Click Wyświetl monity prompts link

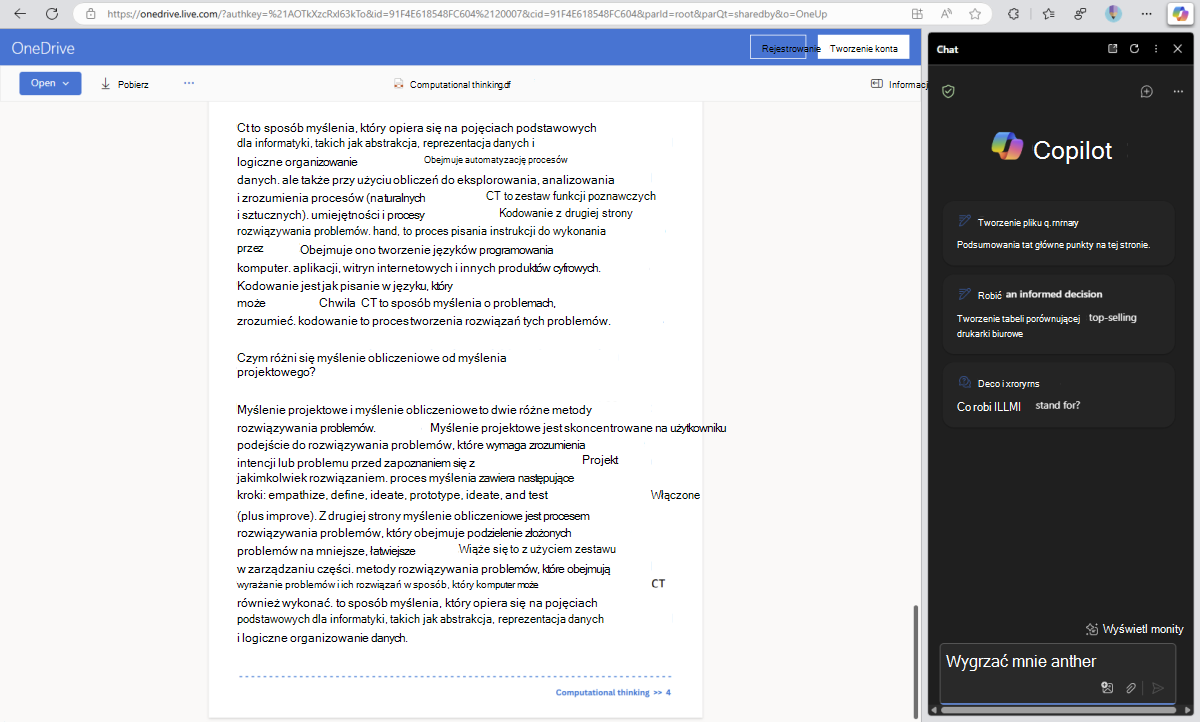point(1134,629)
